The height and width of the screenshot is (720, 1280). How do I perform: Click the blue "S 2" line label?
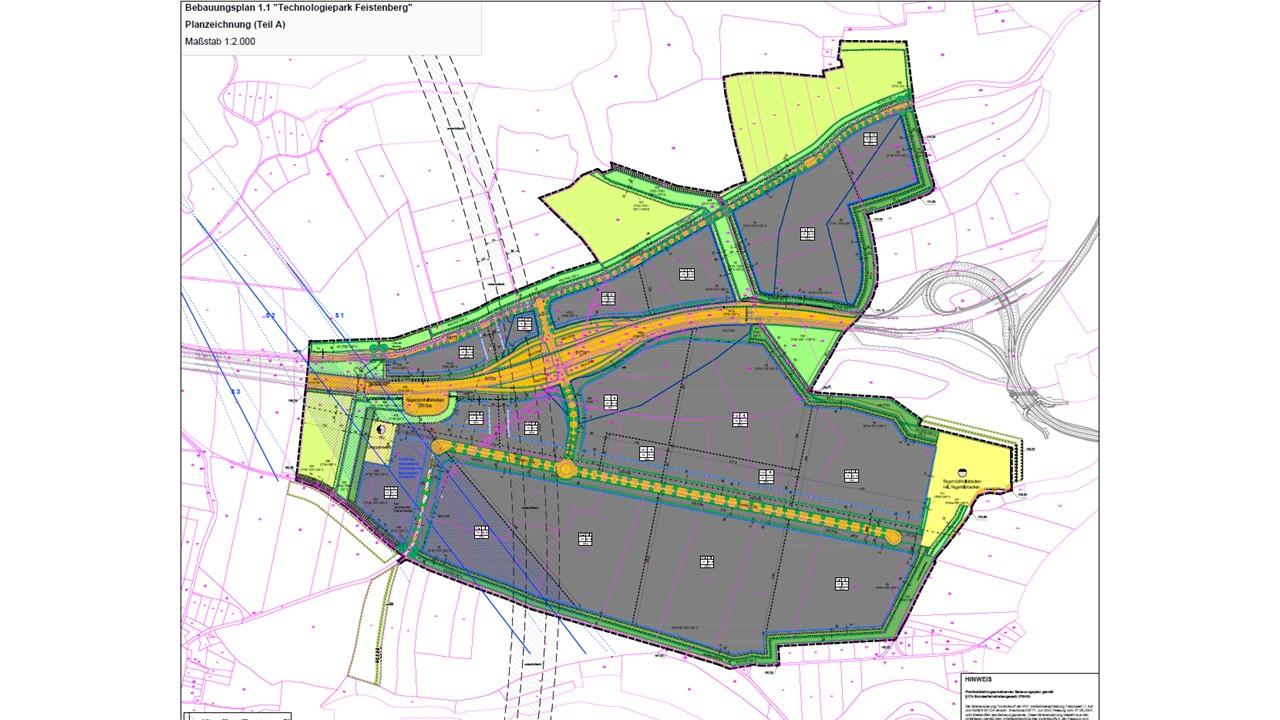click(x=269, y=316)
